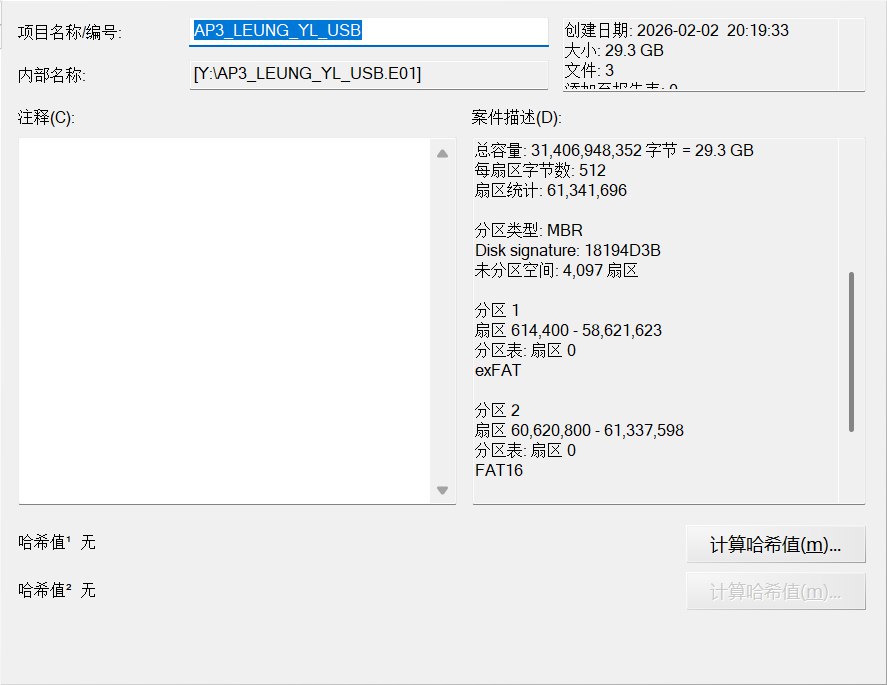Click inside the empty 注释 text area

pos(226,320)
